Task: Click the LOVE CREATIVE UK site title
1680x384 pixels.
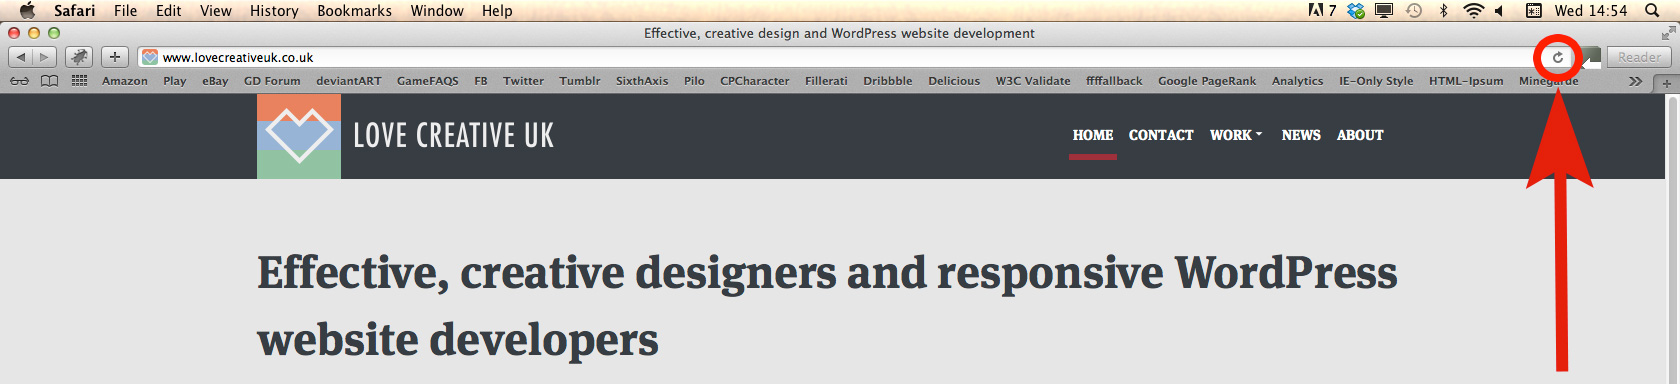Action: pyautogui.click(x=453, y=136)
